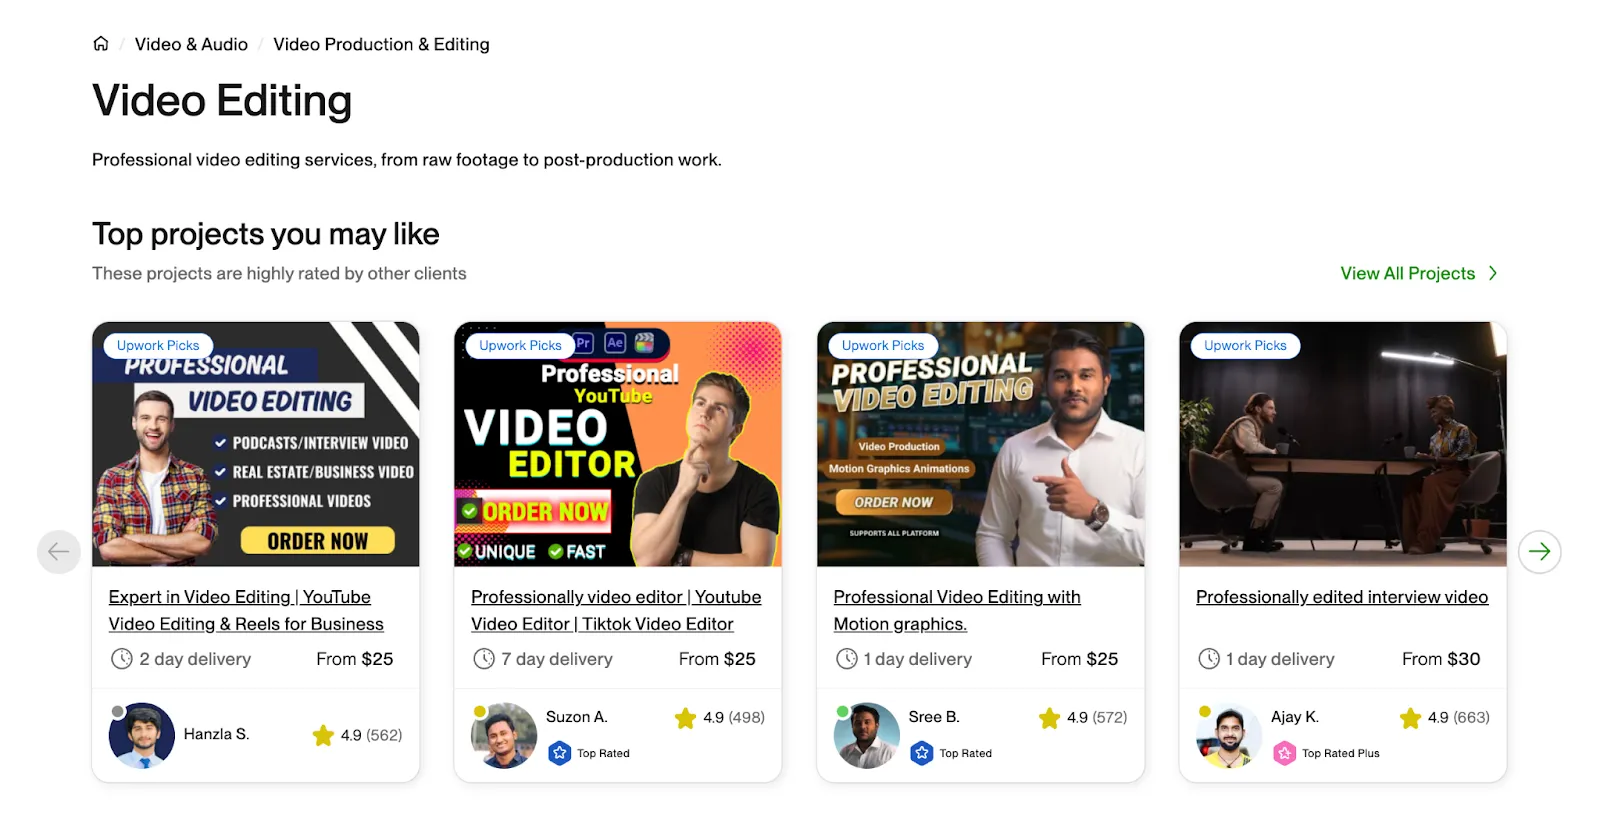Go to home via breadcrumb house icon
This screenshot has height=822, width=1600.
[101, 44]
